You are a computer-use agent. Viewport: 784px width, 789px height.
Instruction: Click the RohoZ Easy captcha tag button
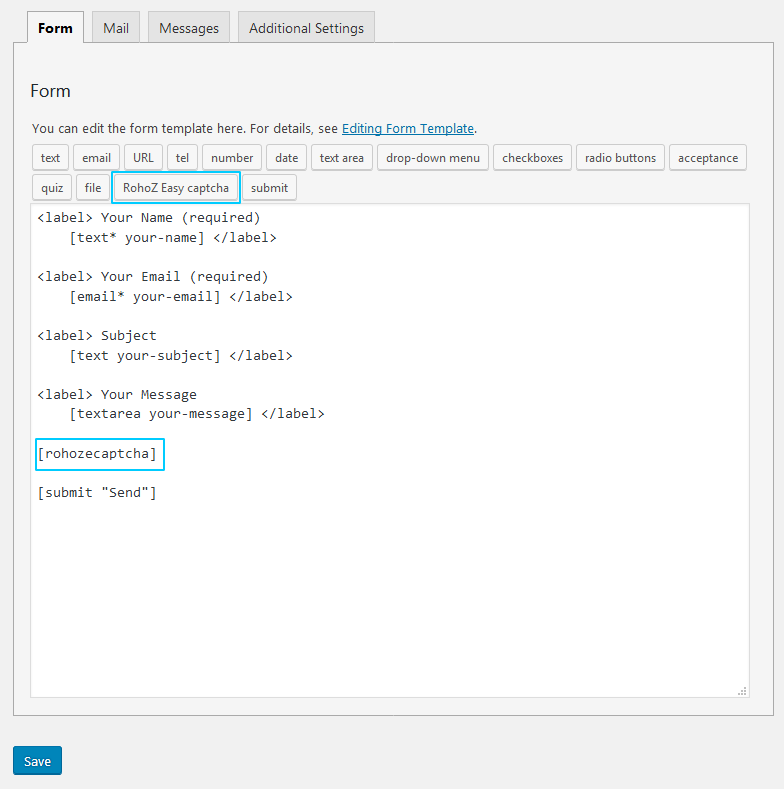pyautogui.click(x=176, y=188)
